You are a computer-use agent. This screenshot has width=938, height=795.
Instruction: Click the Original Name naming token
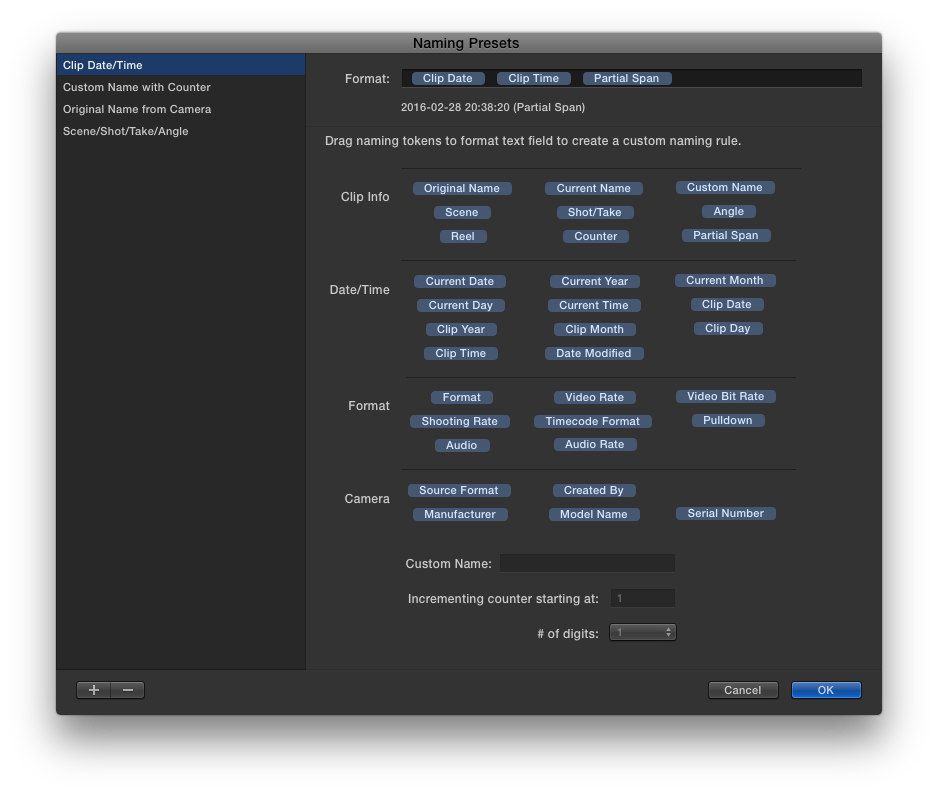462,188
